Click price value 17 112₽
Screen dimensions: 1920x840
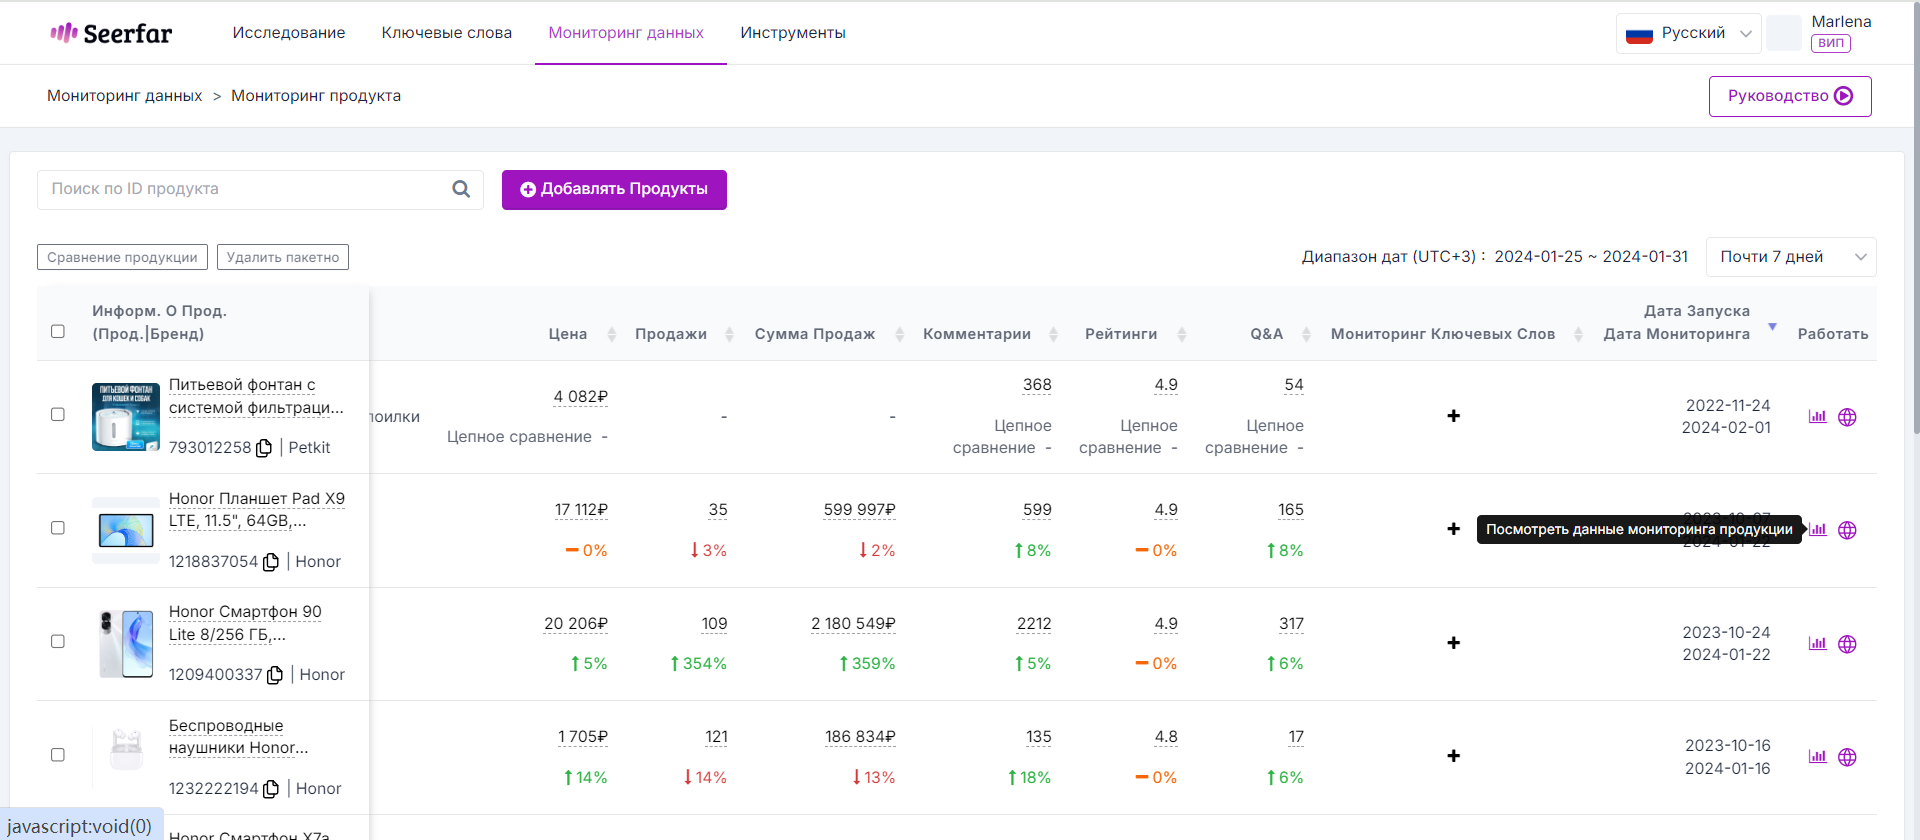point(581,510)
